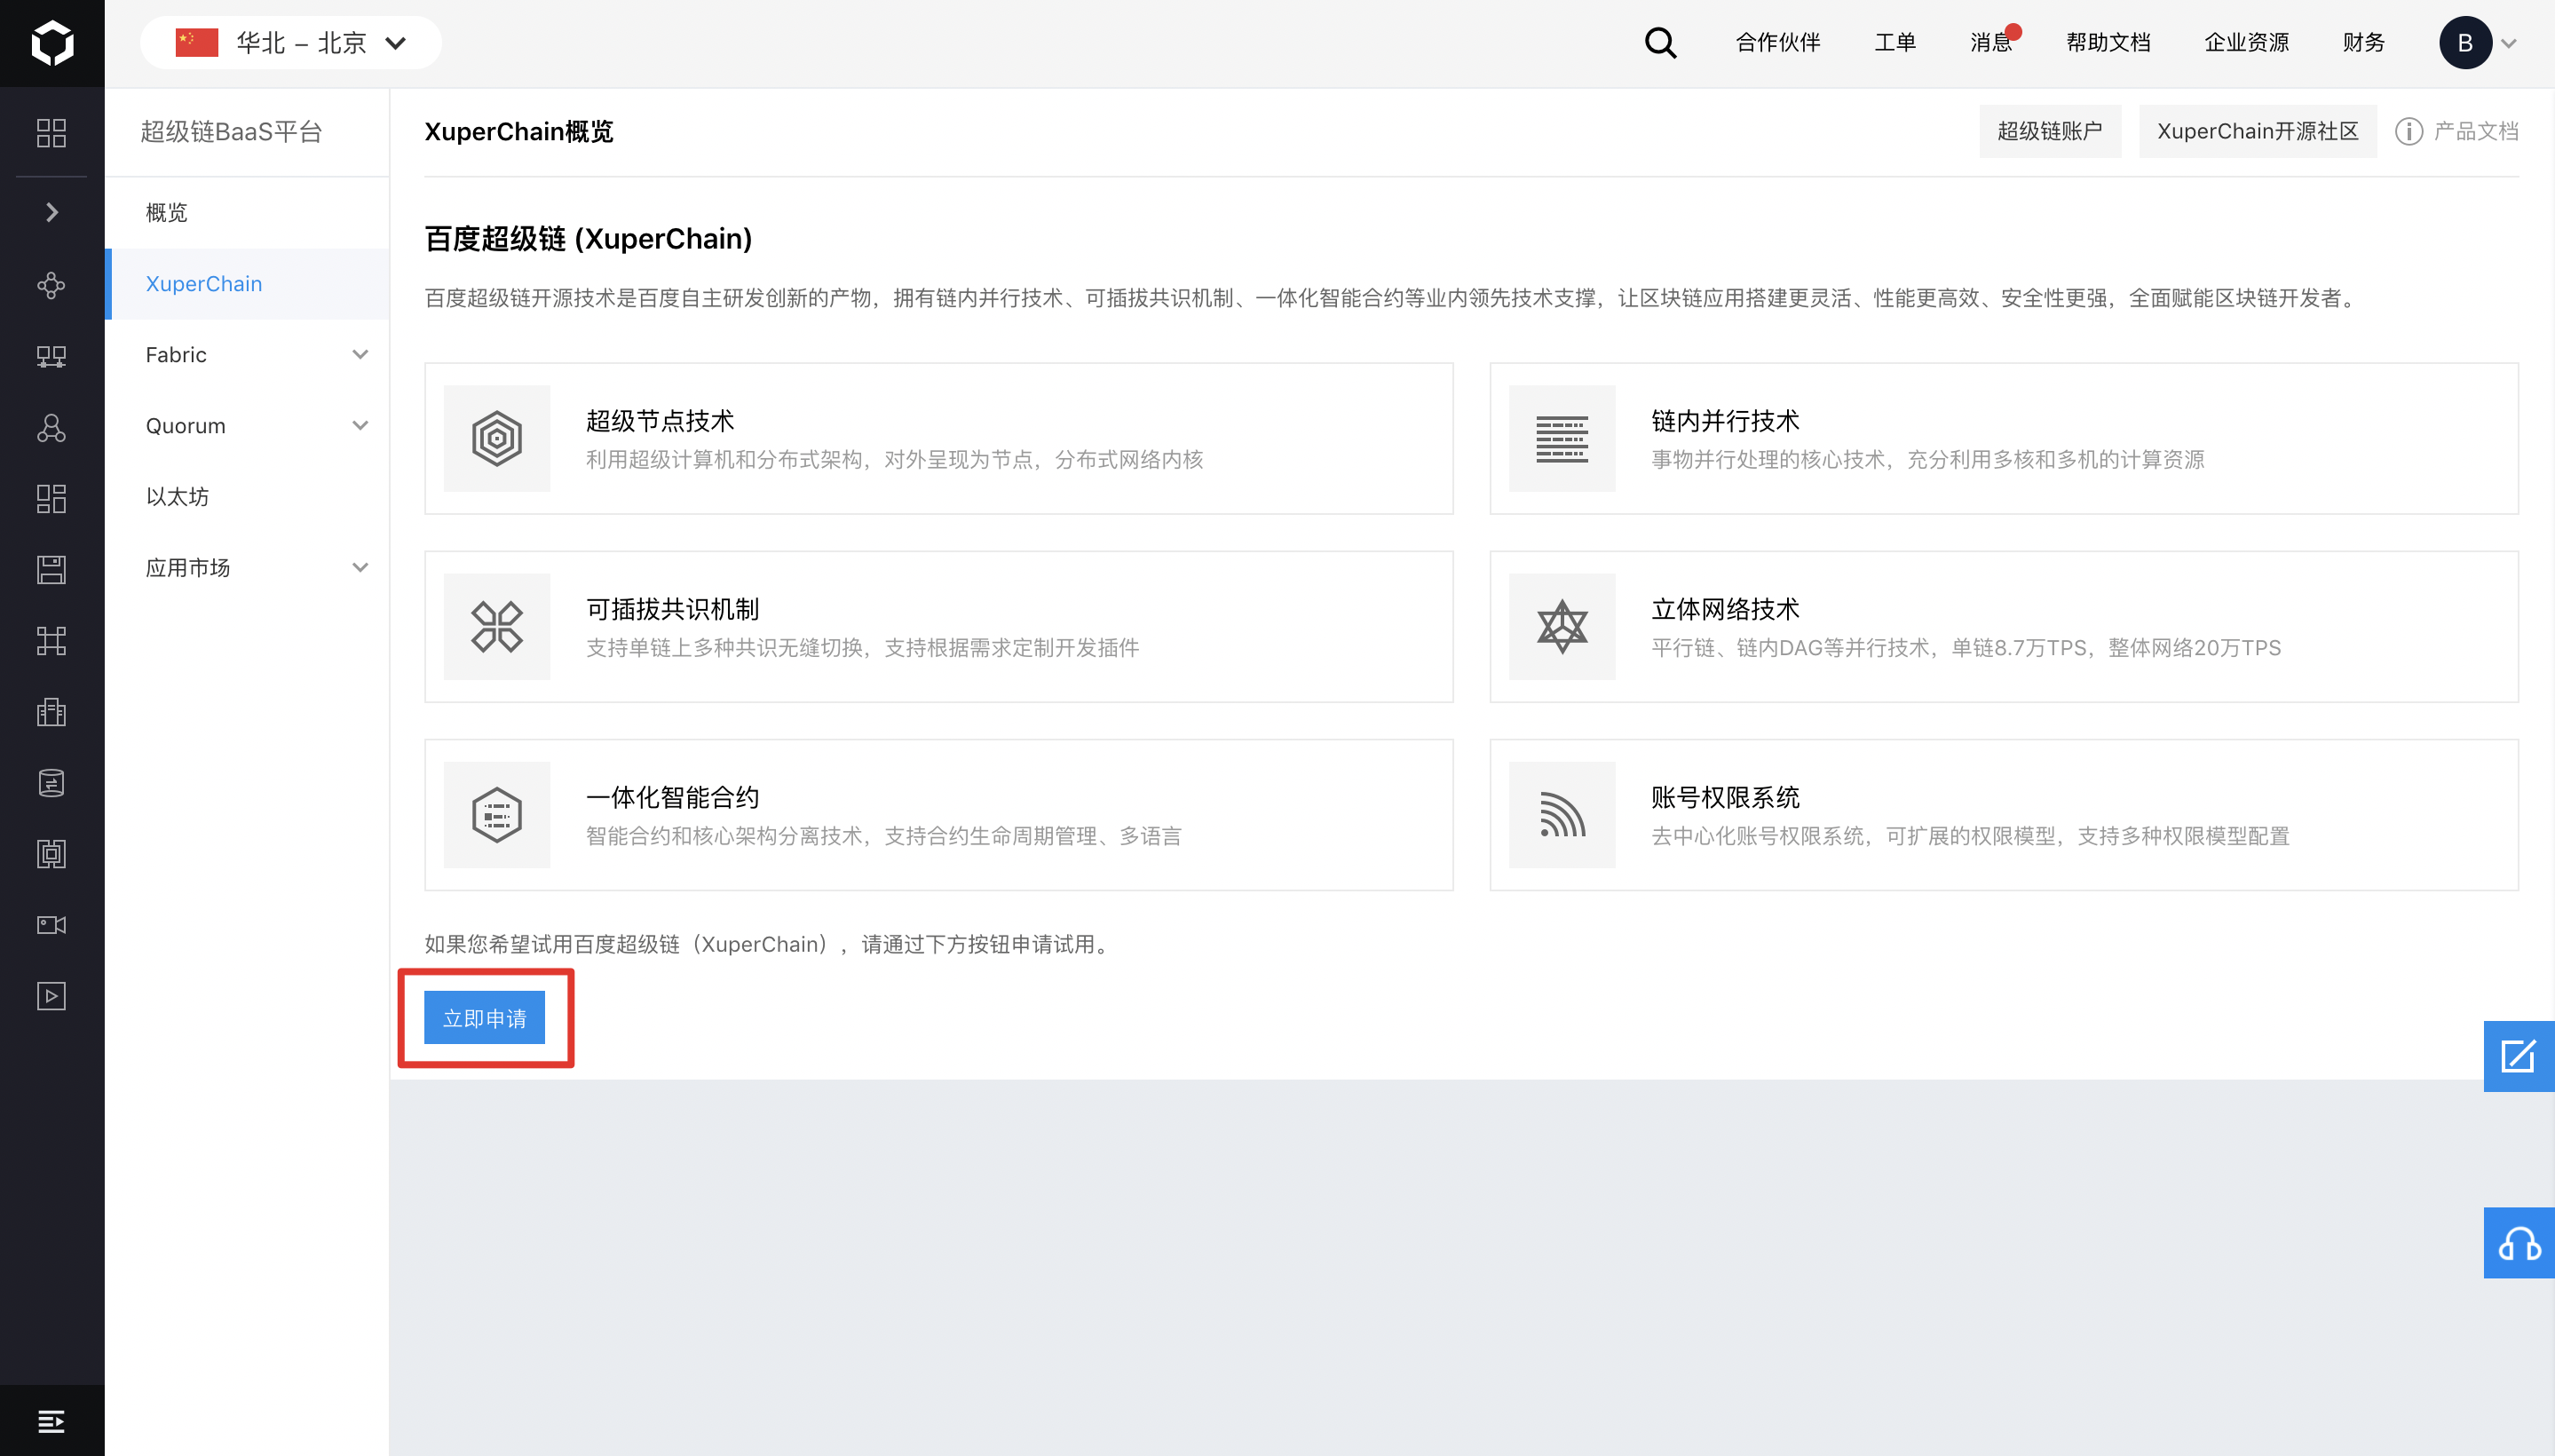Screen dimensions: 2555x1456
Task: Click the three-circles cluster sidebar icon
Action: (x=51, y=427)
